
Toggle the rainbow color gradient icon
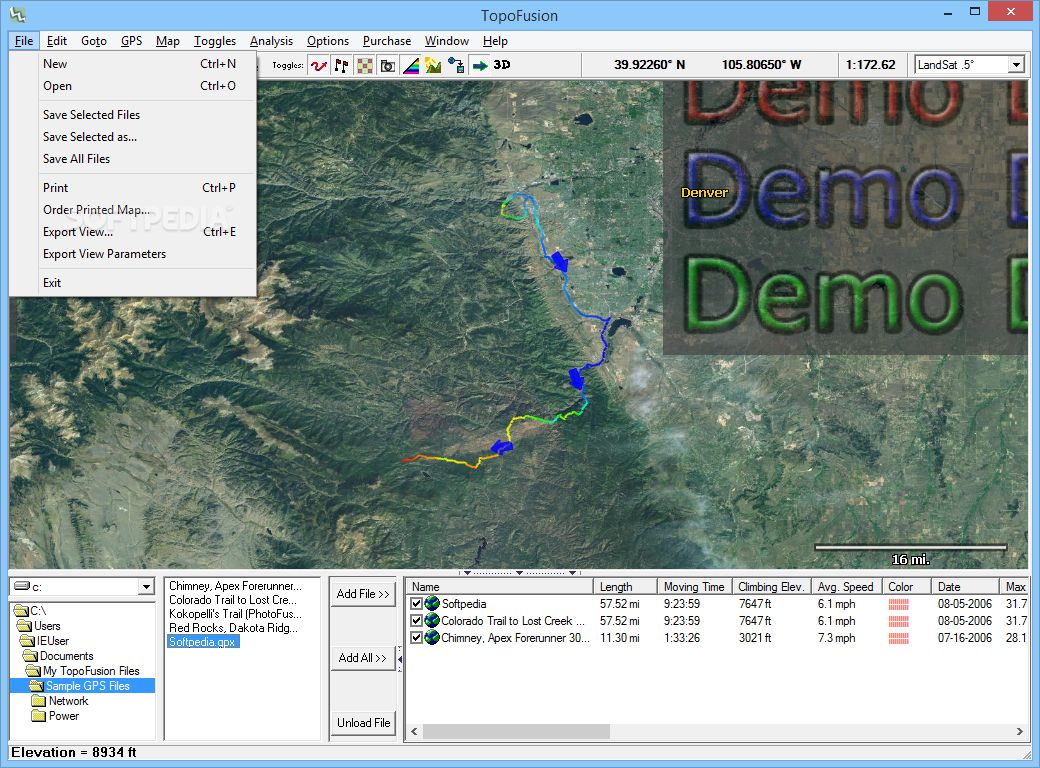[411, 65]
